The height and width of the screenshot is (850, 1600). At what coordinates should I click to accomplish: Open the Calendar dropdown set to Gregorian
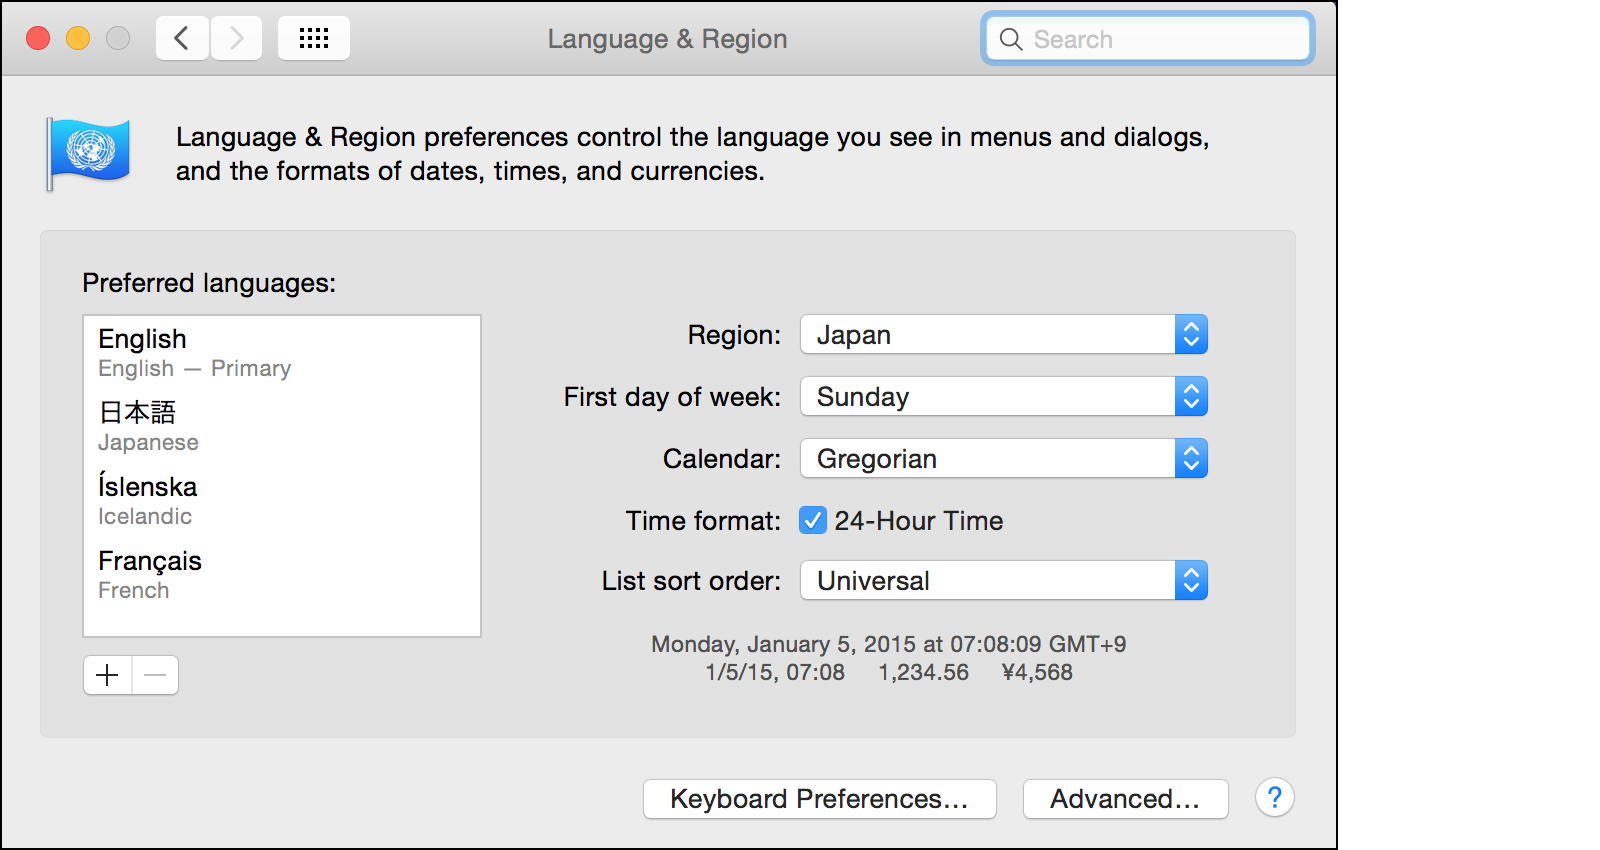(1003, 459)
